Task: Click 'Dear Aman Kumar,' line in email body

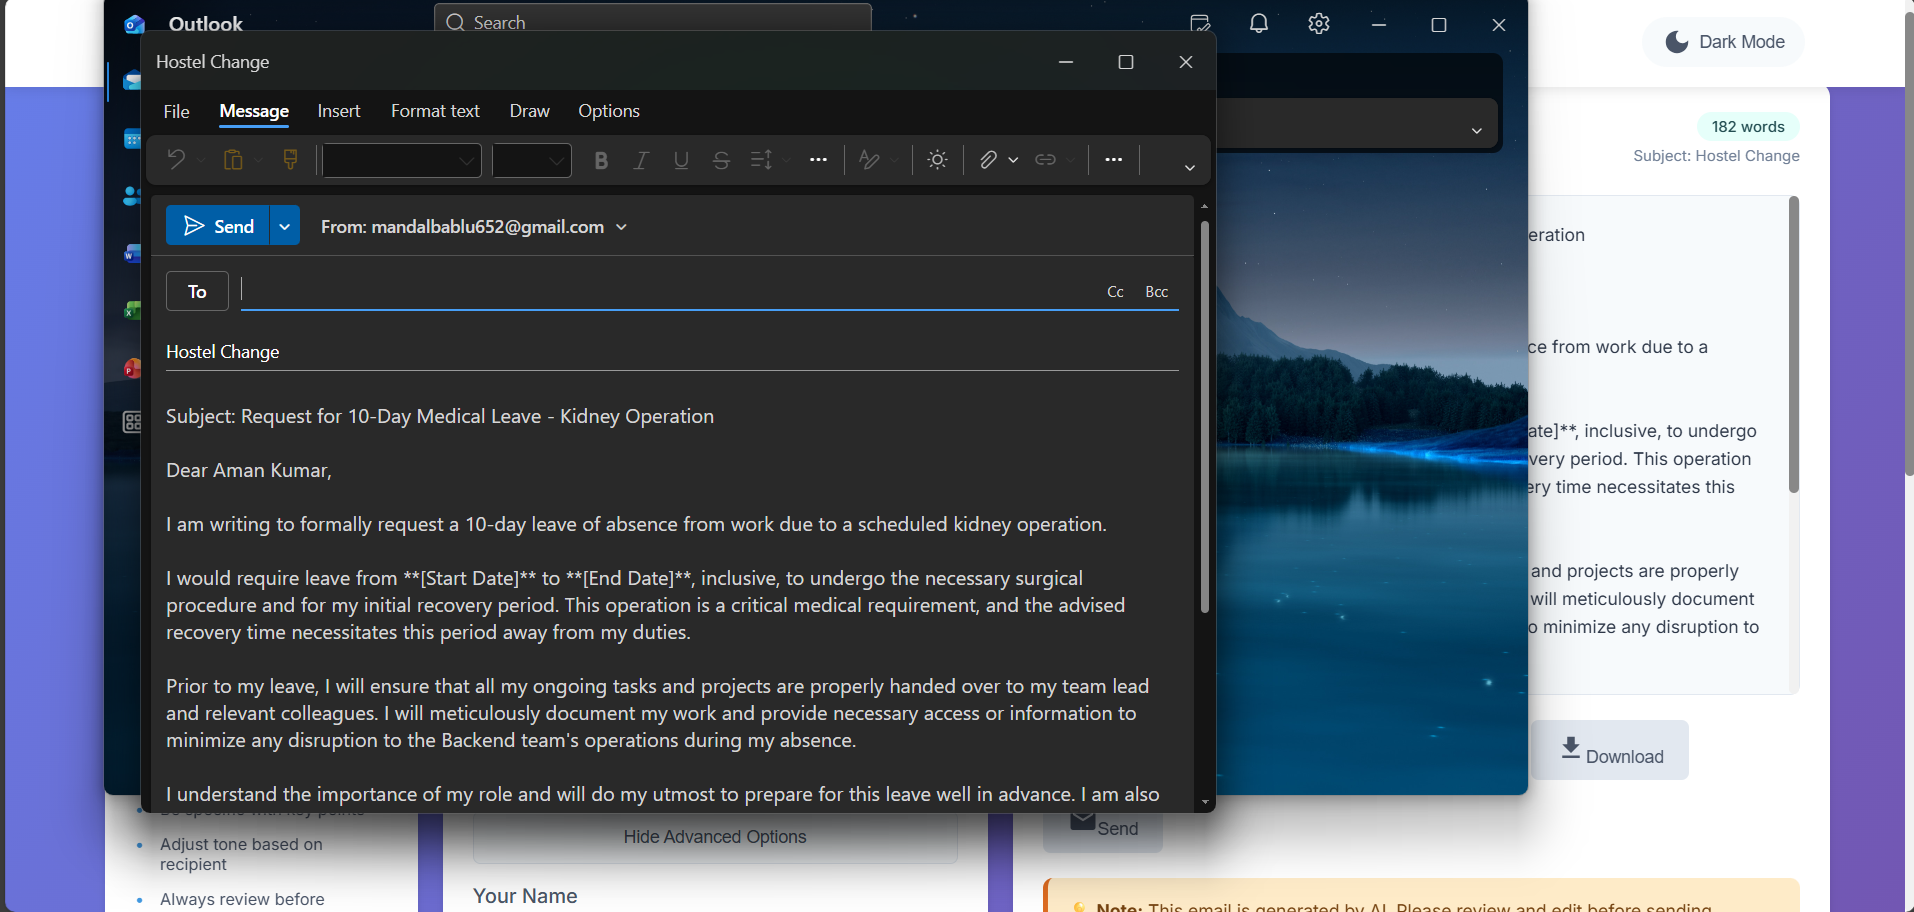Action: click(x=249, y=470)
